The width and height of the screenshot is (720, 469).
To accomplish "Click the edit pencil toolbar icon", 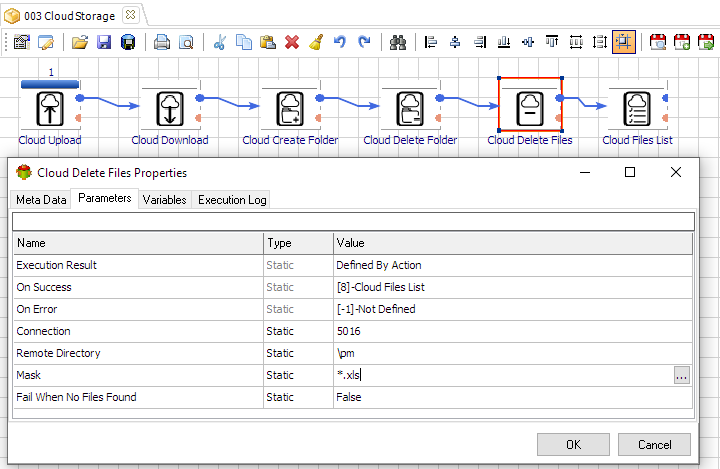I will coord(45,42).
